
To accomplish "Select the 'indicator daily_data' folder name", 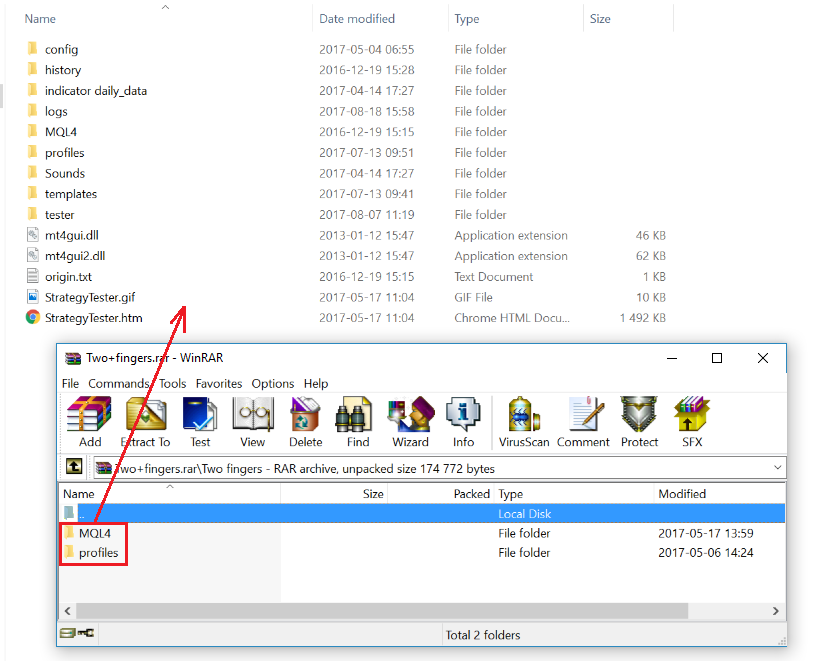I will (x=96, y=90).
